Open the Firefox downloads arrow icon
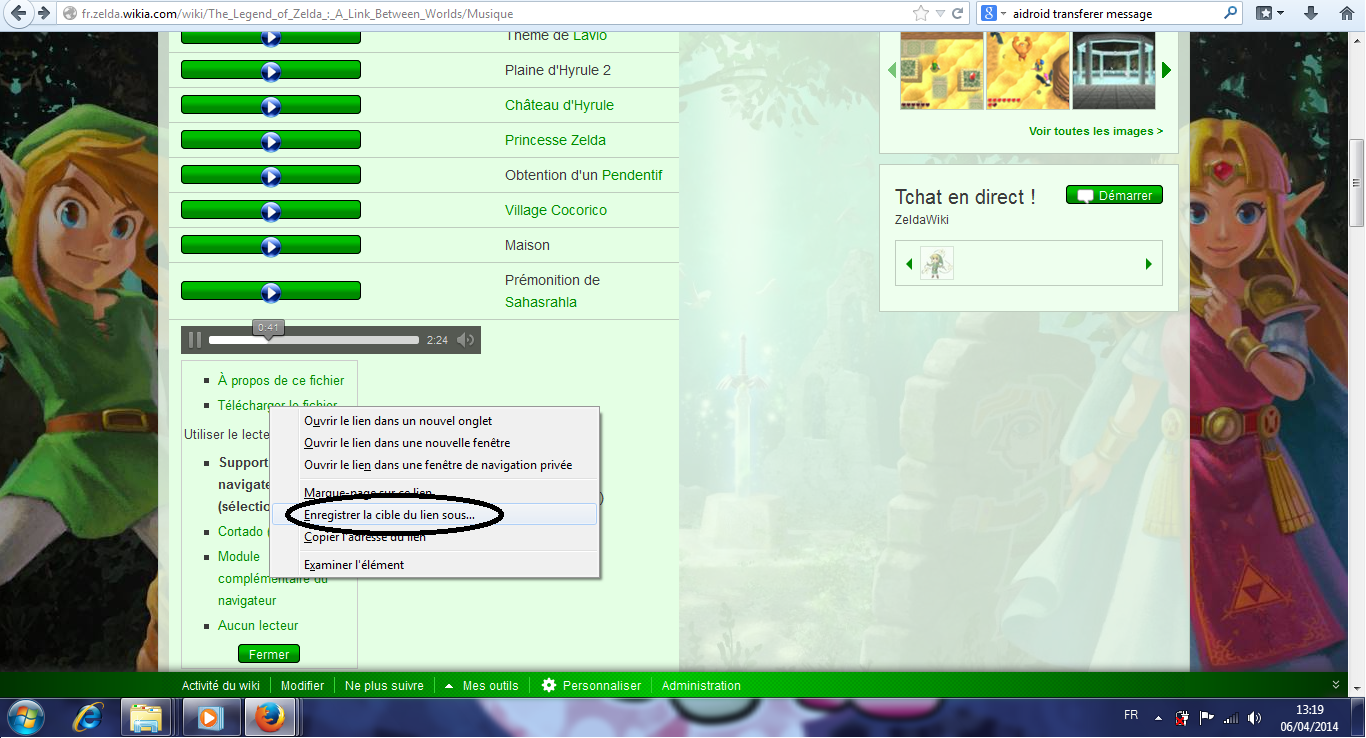Screen dimensions: 1366x738 [x=1310, y=14]
